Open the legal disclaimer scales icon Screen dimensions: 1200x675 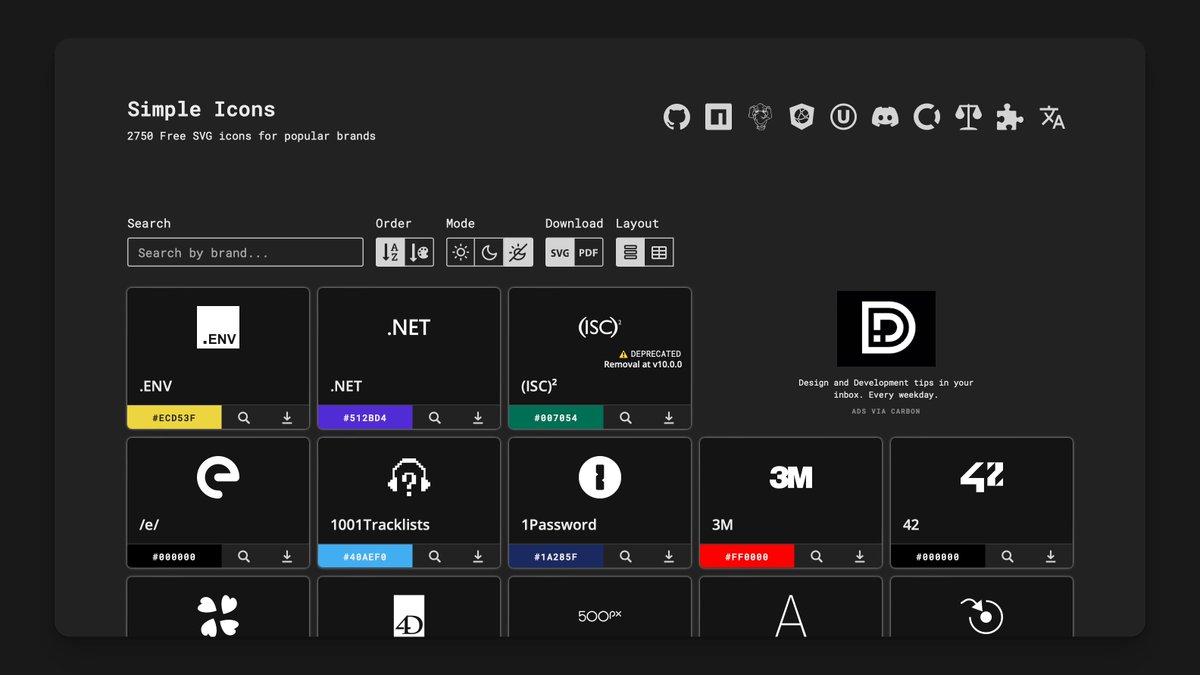click(968, 117)
